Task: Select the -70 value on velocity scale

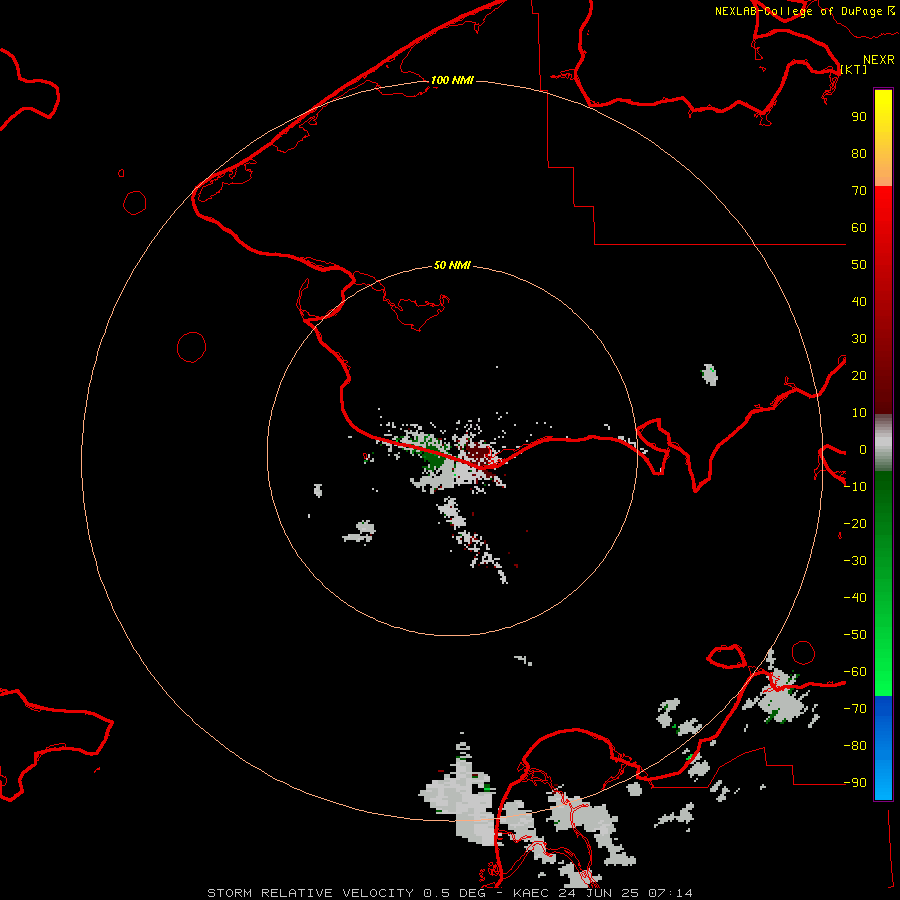Action: (855, 709)
